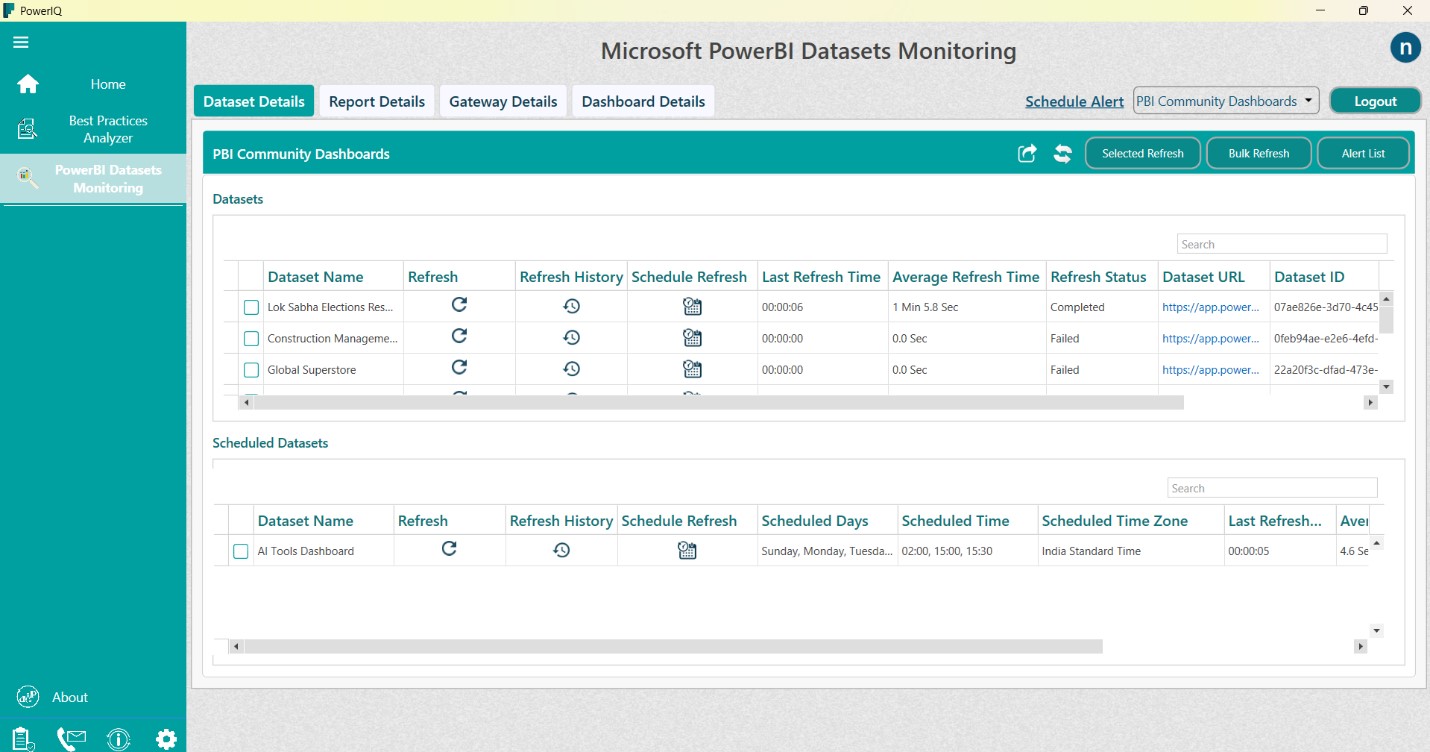The image size is (1430, 752).
Task: Switch to the Dataset Details tab
Action: click(254, 101)
